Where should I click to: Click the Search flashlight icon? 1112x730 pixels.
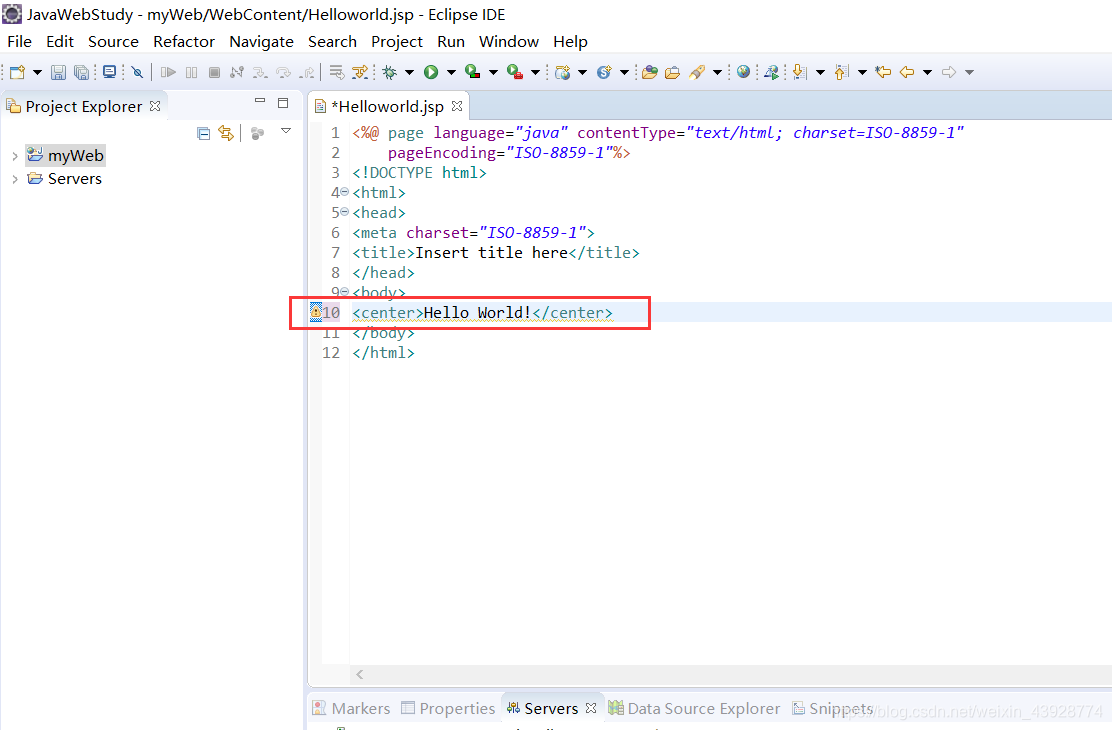click(696, 72)
